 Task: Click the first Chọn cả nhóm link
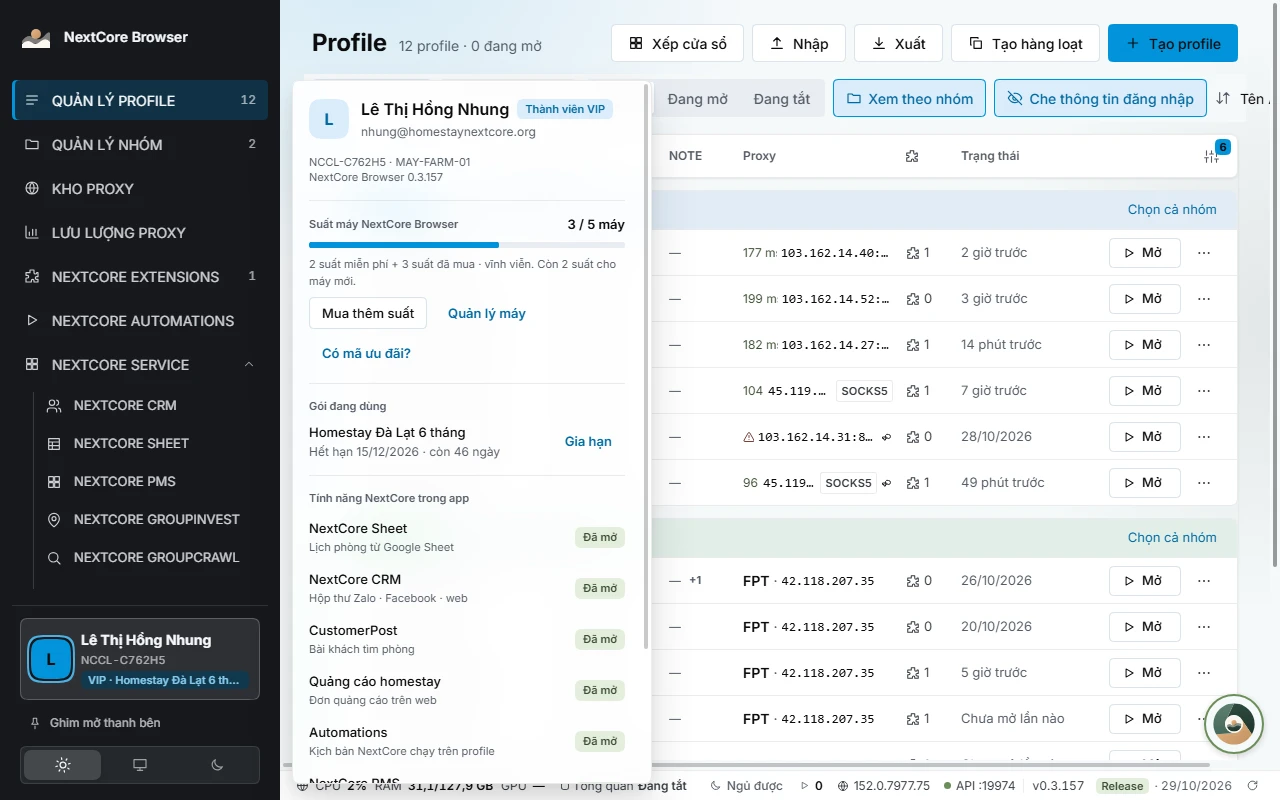point(1172,209)
